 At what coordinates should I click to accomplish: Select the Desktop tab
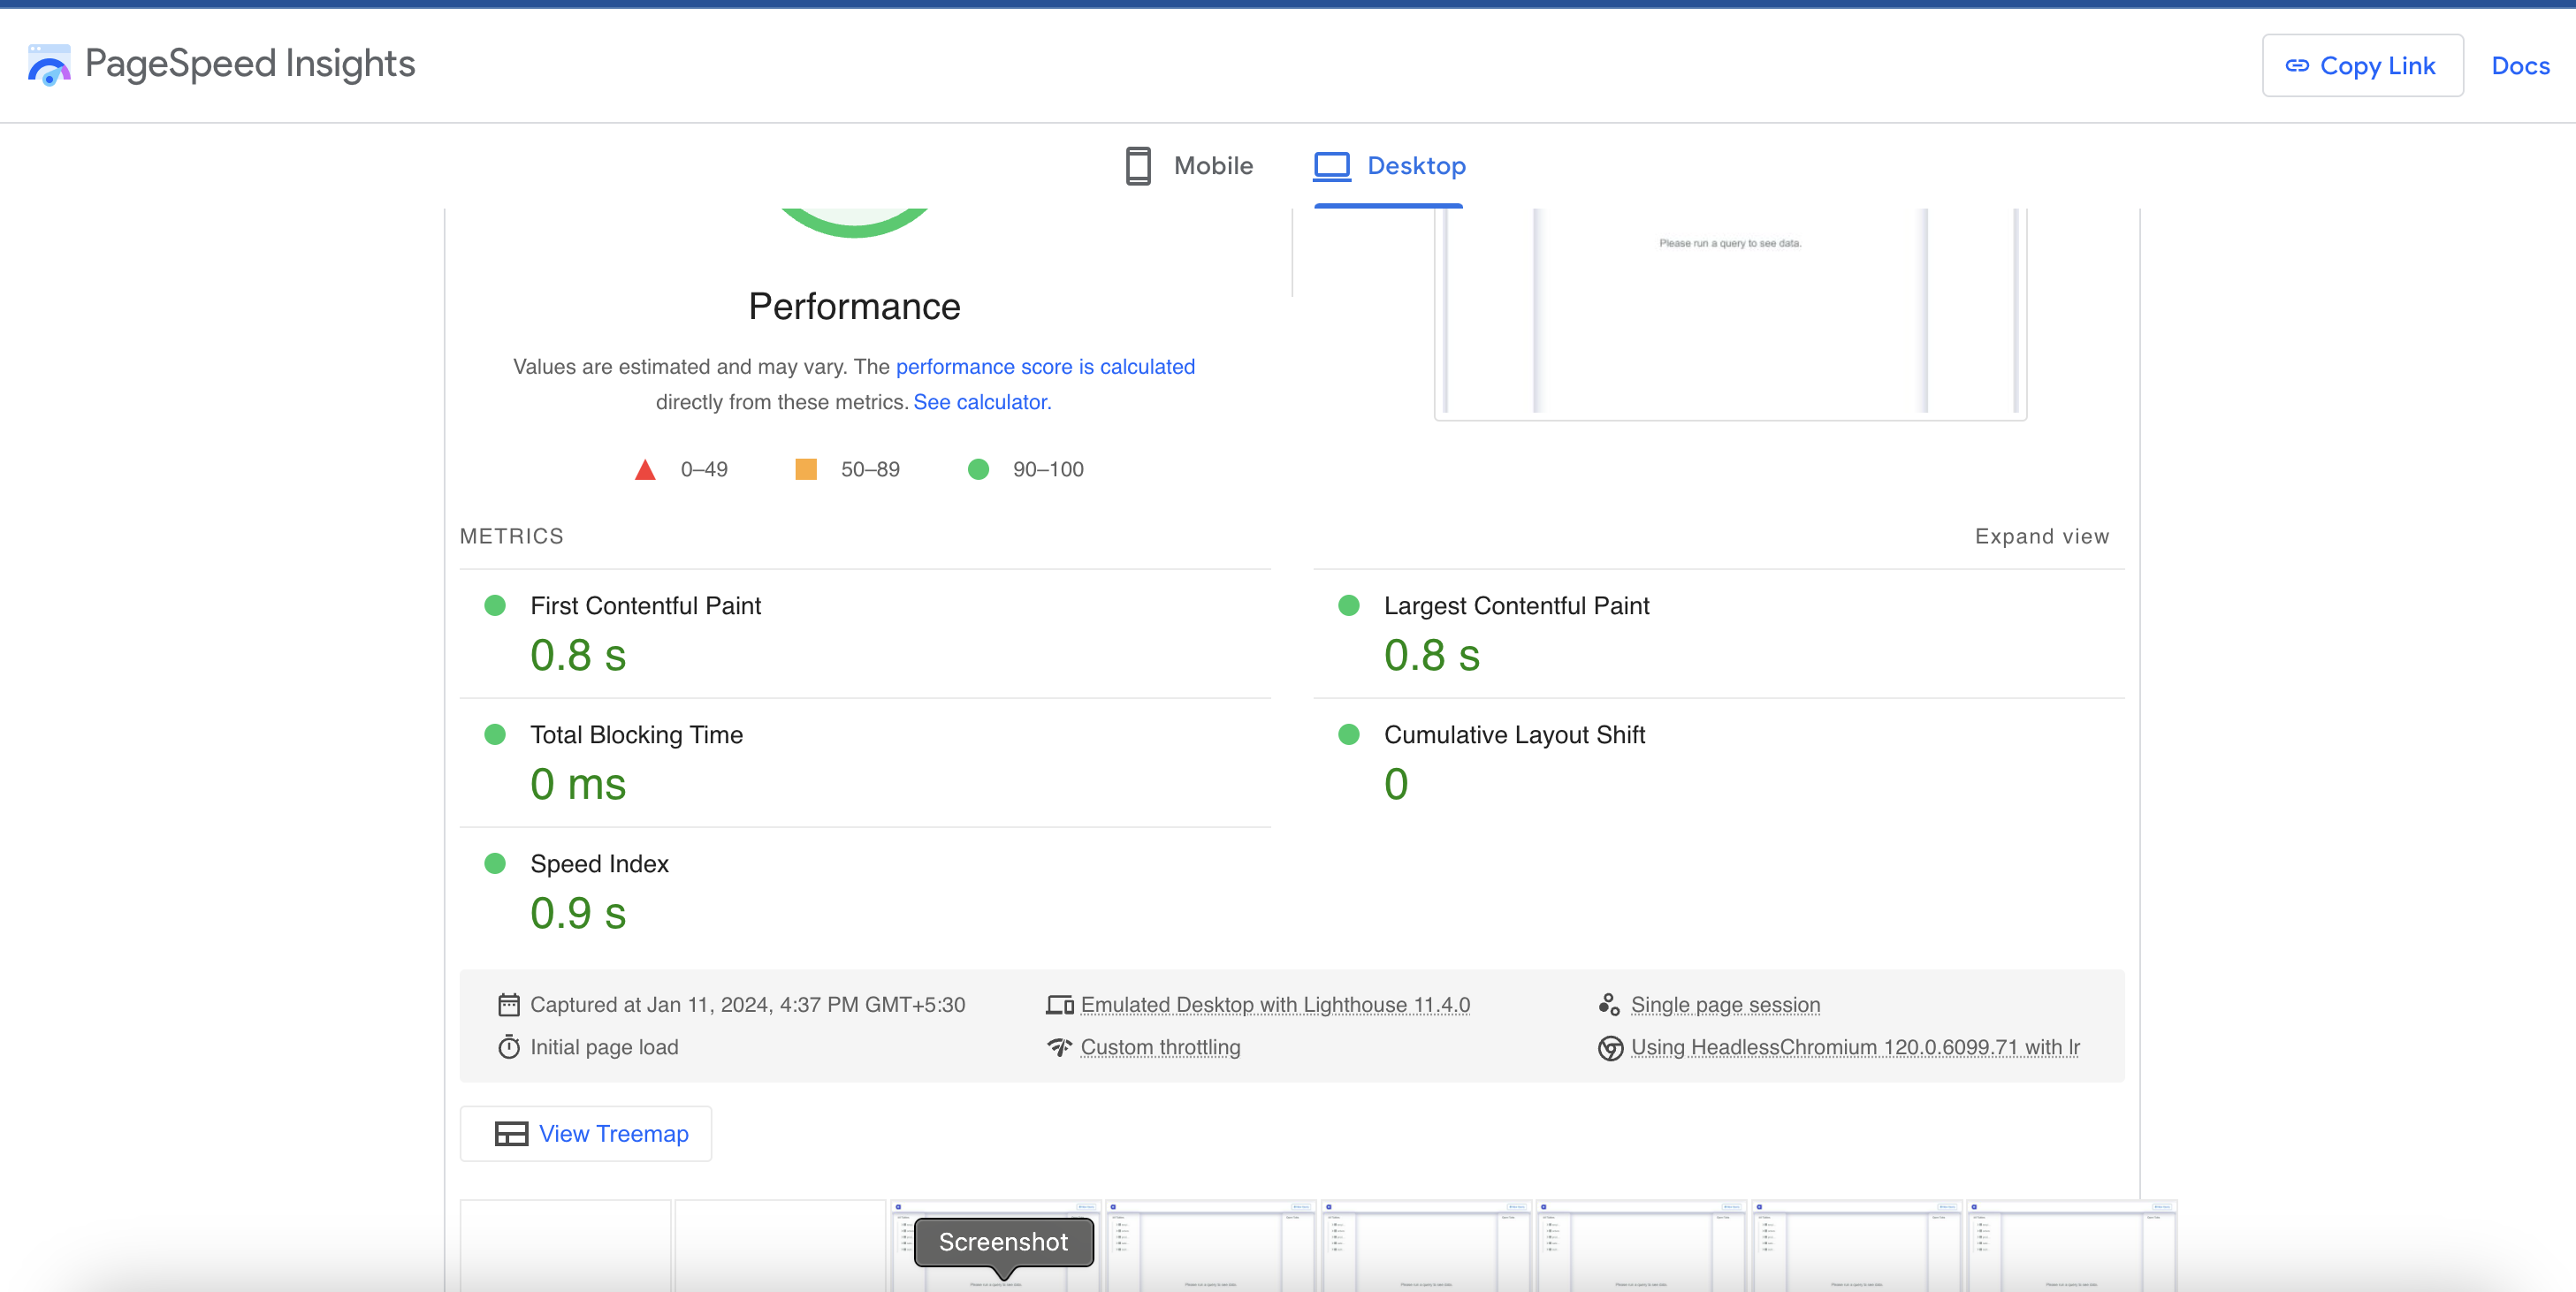[x=1389, y=166]
